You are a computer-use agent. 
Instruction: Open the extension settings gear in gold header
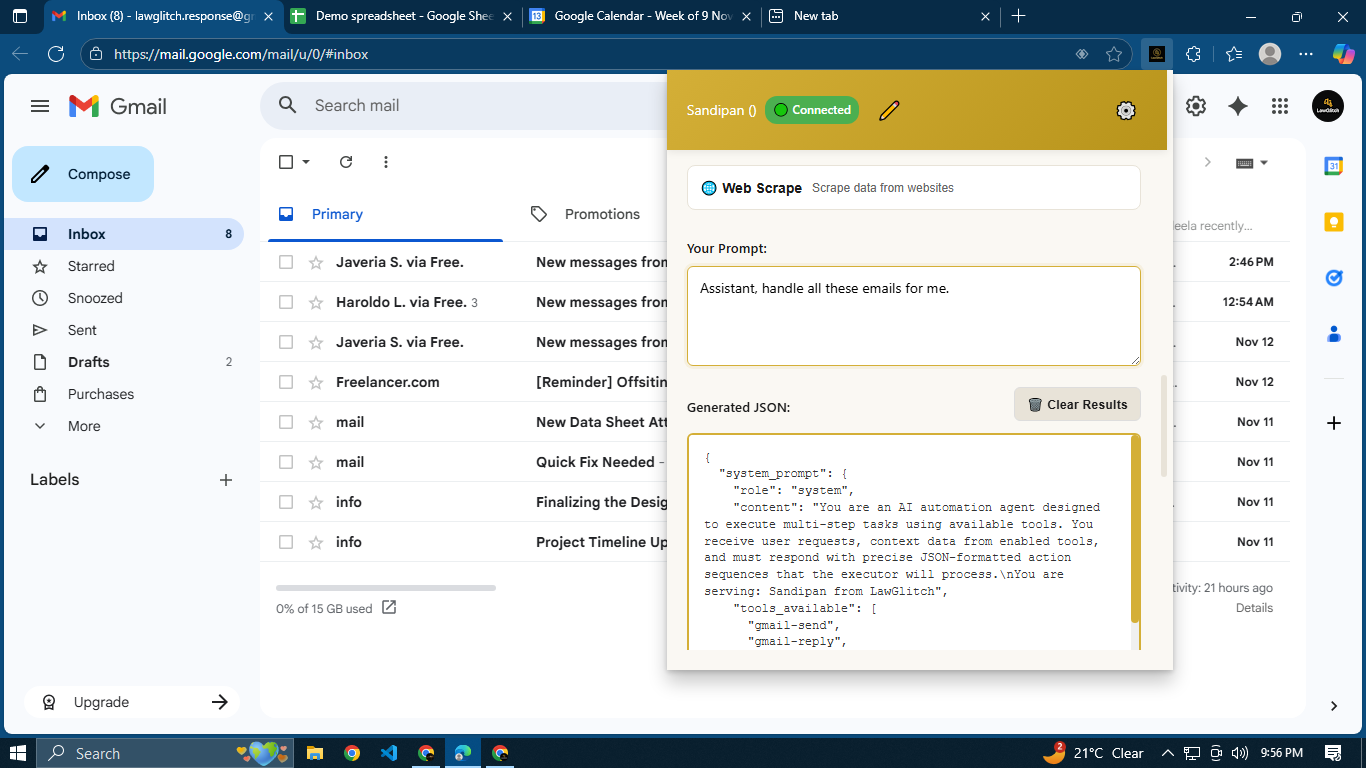1126,110
